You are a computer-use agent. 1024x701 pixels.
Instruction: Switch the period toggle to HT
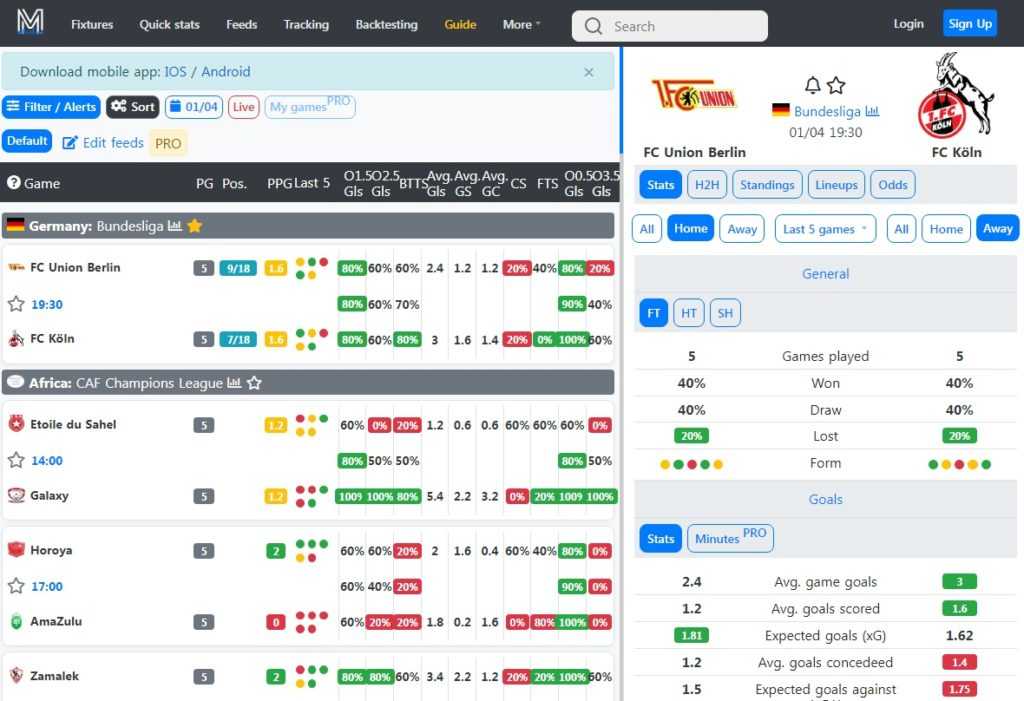tap(688, 313)
